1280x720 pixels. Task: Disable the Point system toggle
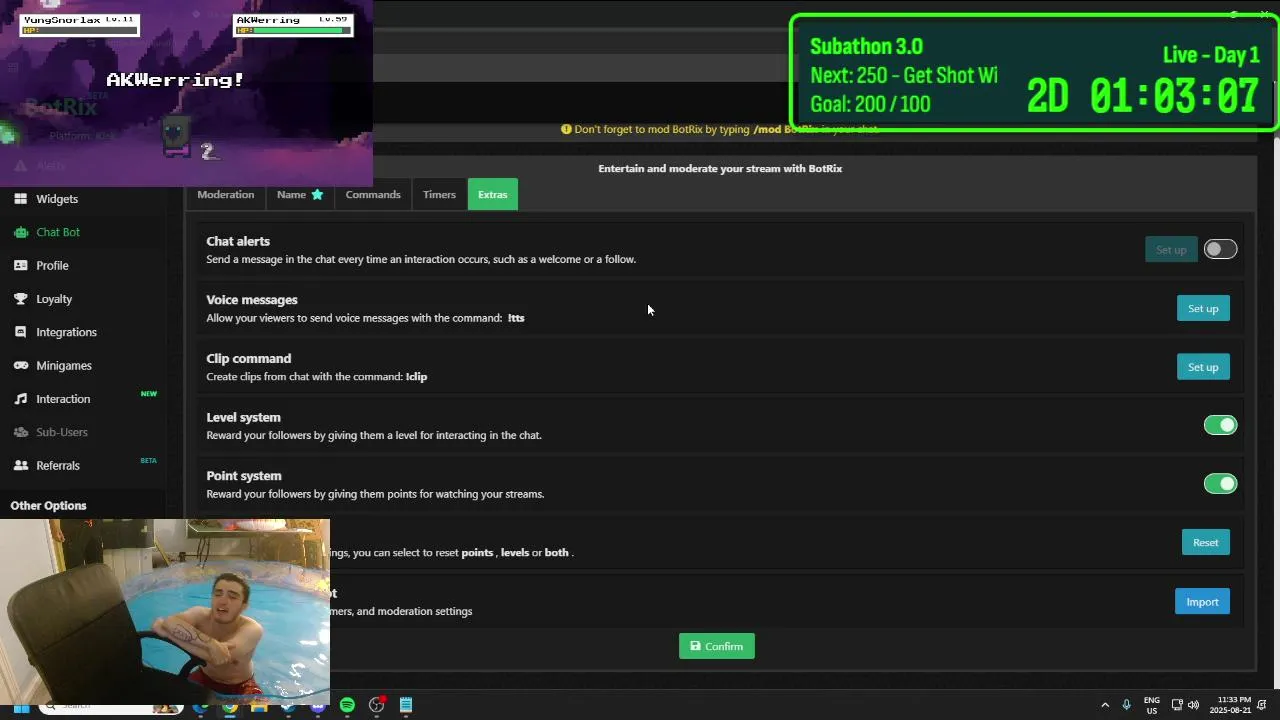pos(1220,484)
